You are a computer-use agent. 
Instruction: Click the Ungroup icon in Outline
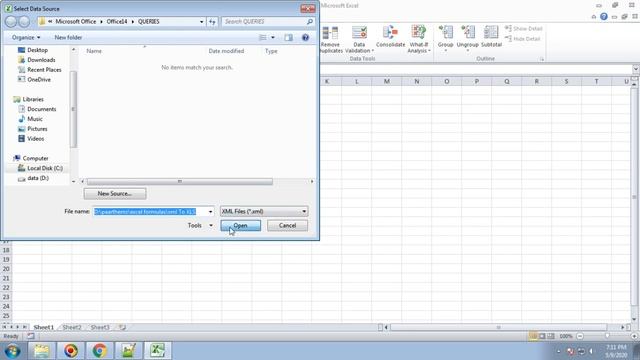point(467,37)
